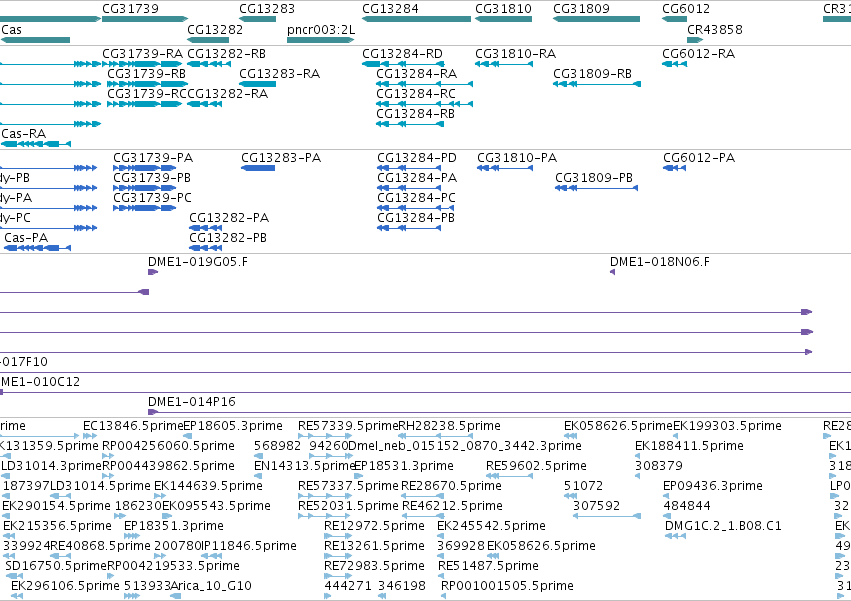Select protein CG13284-PB label
This screenshot has width=851, height=601.
pyautogui.click(x=416, y=218)
